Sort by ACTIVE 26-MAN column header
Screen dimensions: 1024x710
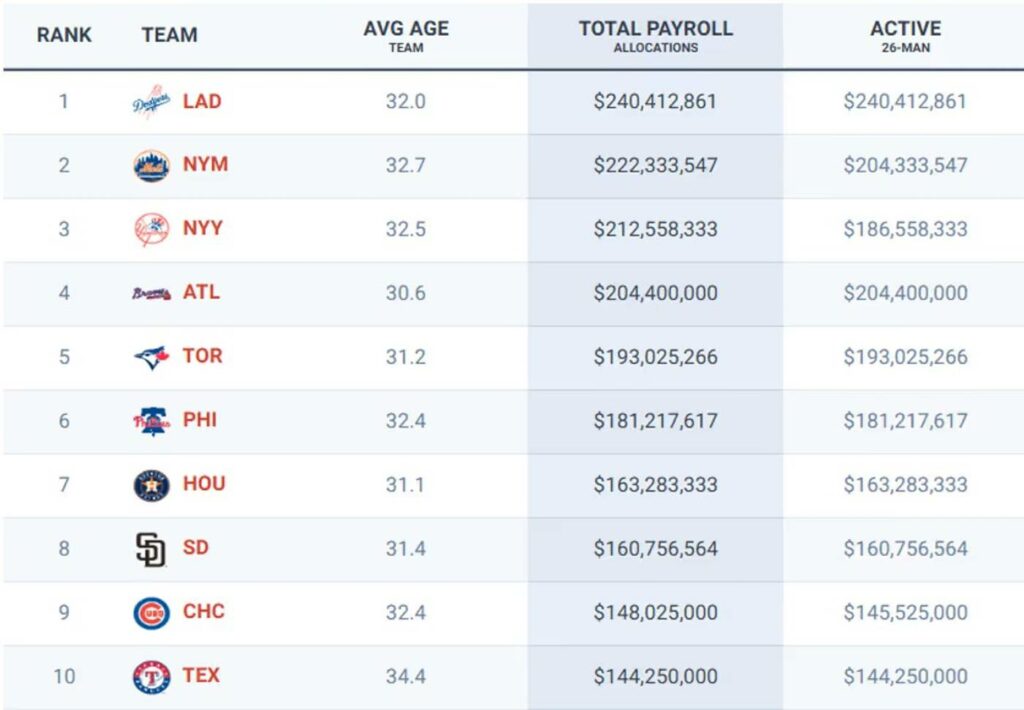click(x=905, y=36)
